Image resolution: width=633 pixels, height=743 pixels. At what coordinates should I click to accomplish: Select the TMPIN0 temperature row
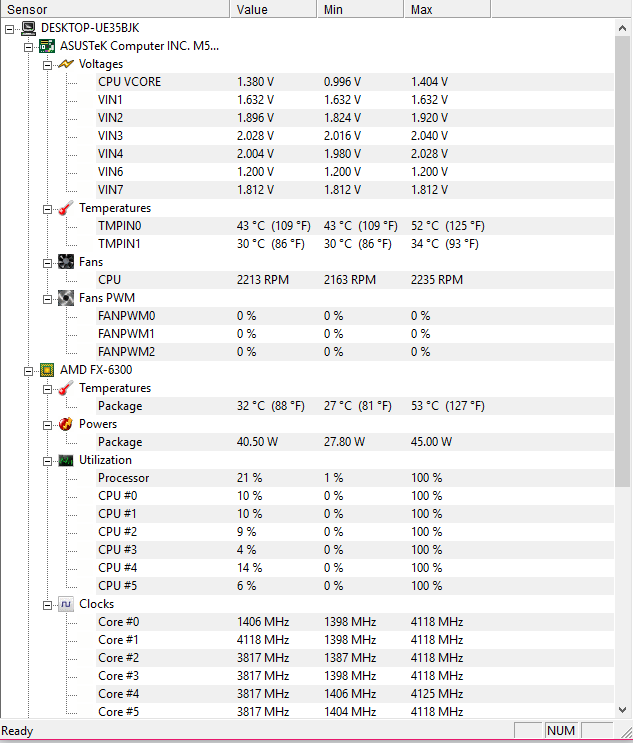click(354, 226)
